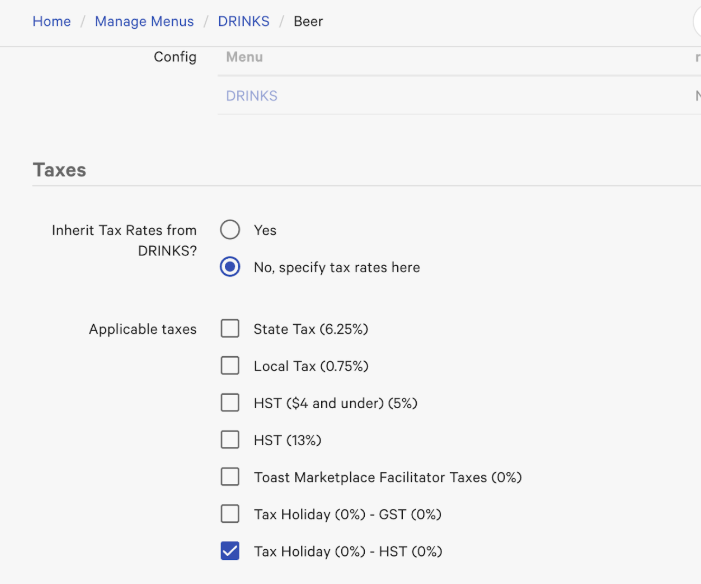The image size is (701, 584).
Task: Click the Config row label
Action: click(x=175, y=57)
